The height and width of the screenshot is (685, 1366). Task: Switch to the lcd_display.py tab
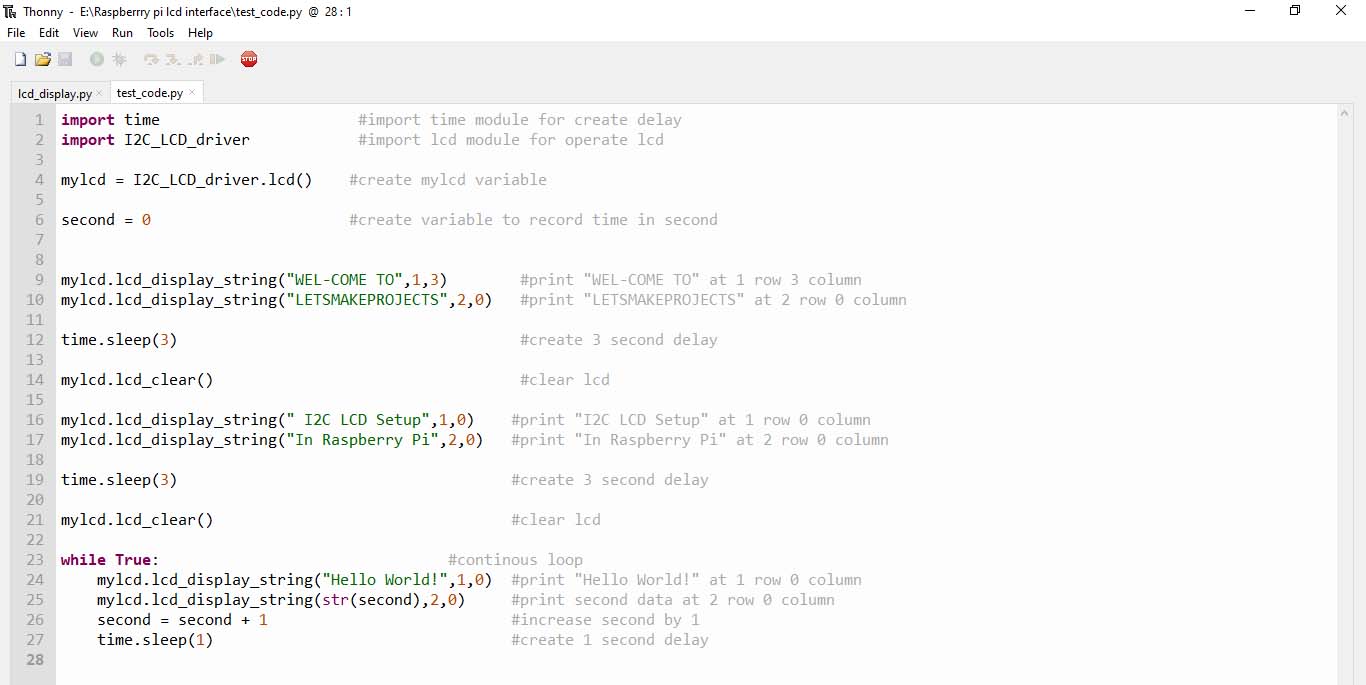point(55,93)
